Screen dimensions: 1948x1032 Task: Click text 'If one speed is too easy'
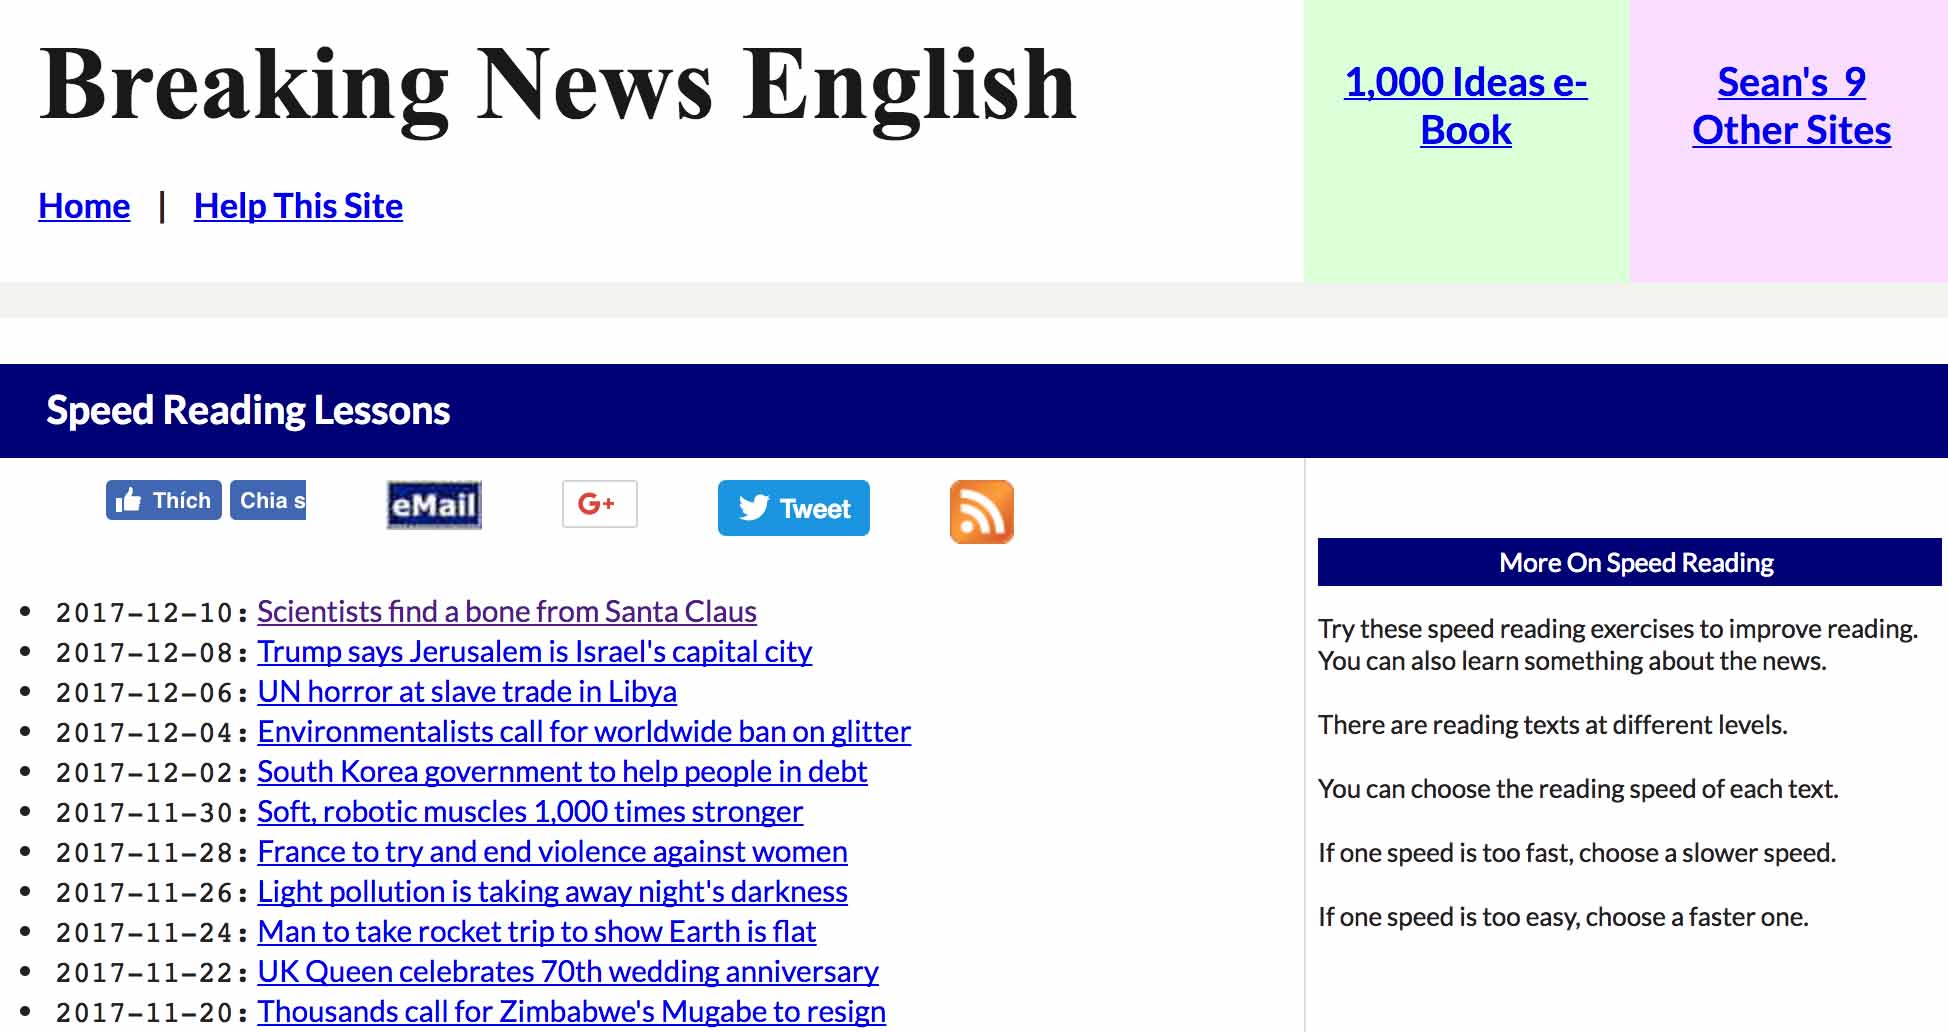tap(1447, 917)
